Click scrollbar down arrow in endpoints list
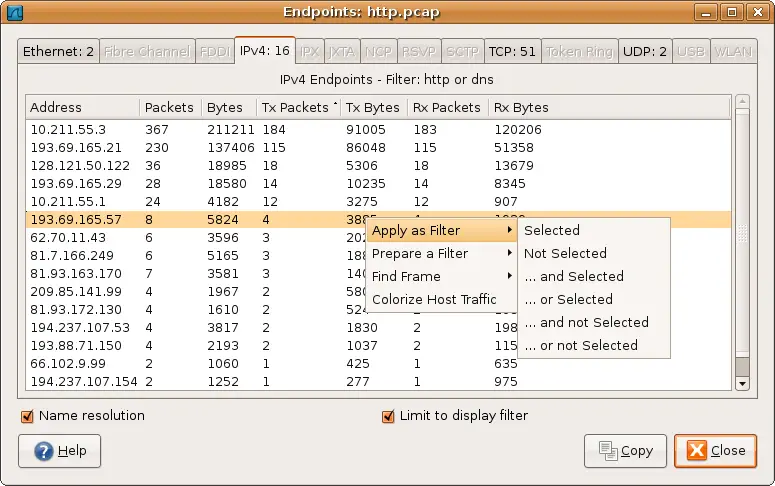This screenshot has width=775, height=486. point(742,382)
